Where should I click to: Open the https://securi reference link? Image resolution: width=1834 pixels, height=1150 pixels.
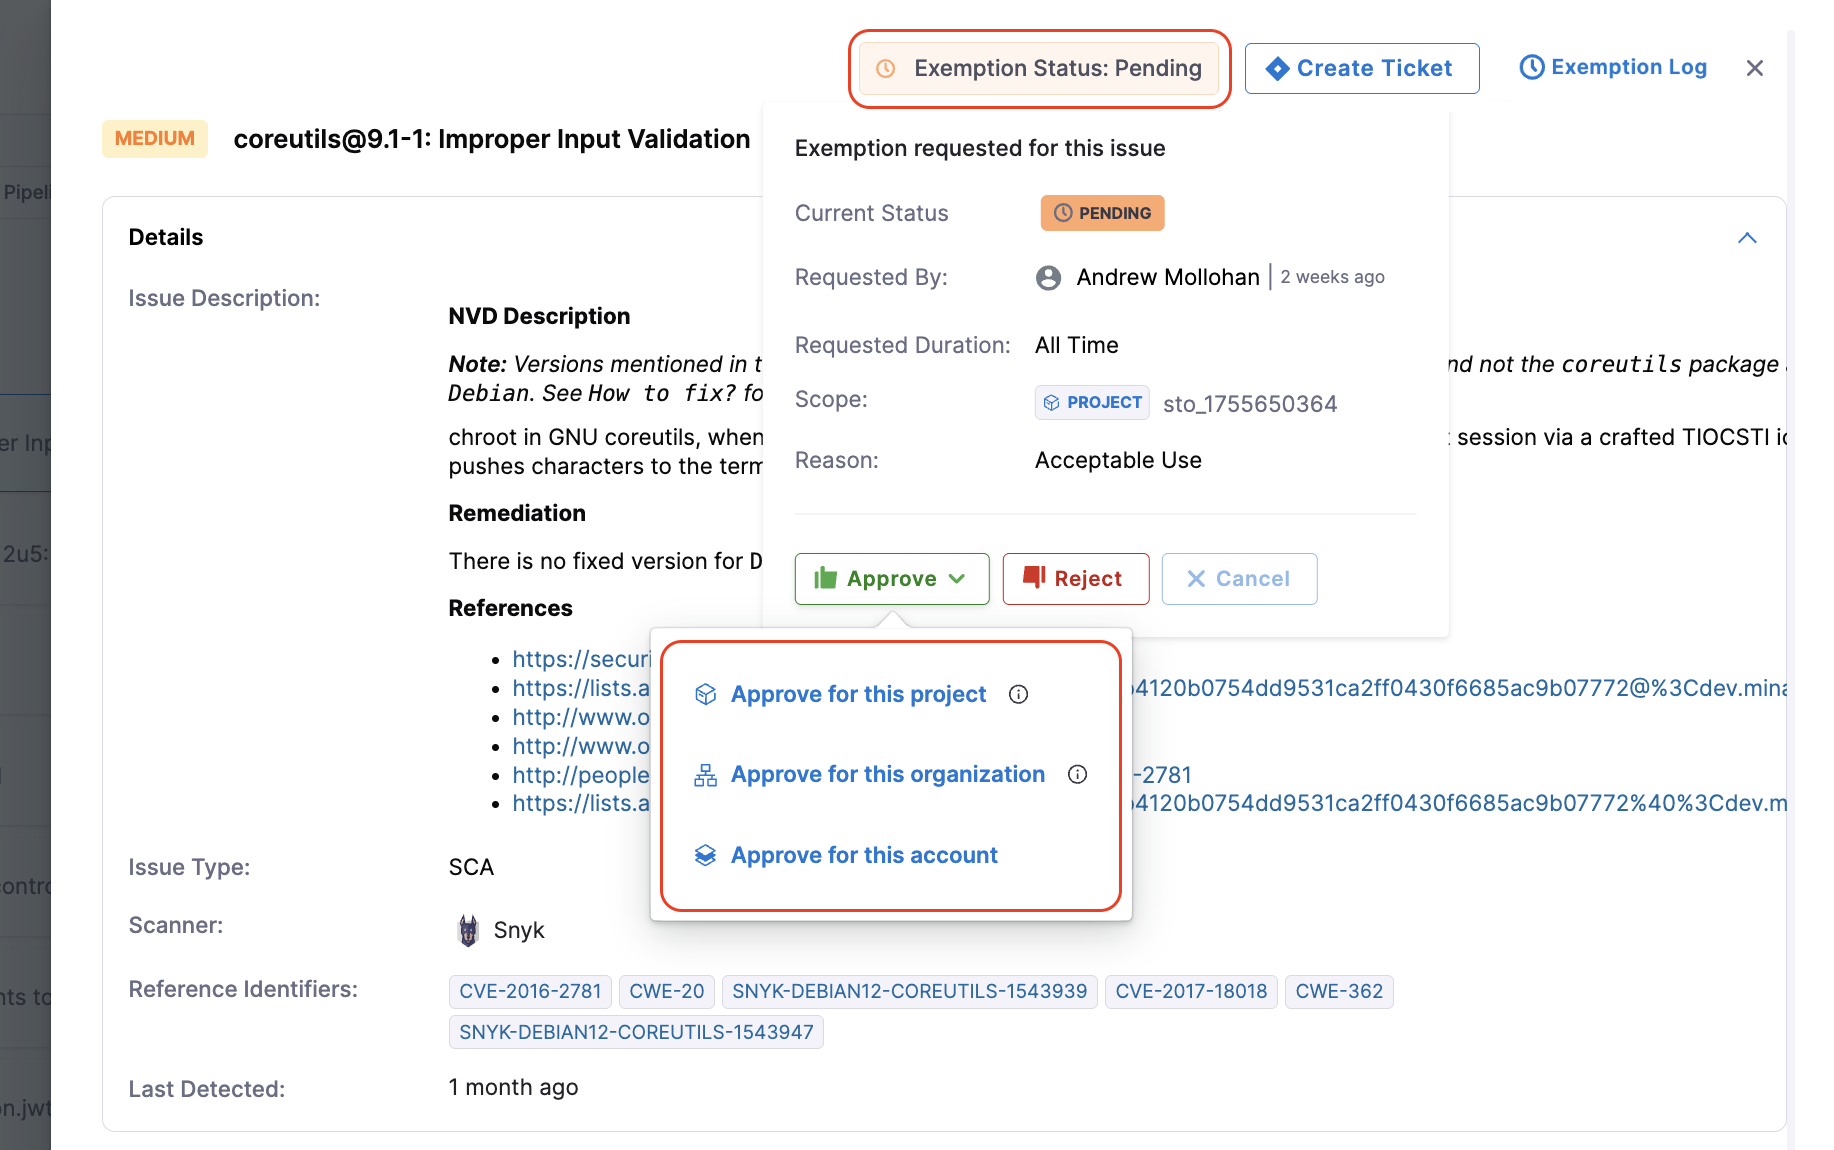tap(581, 659)
